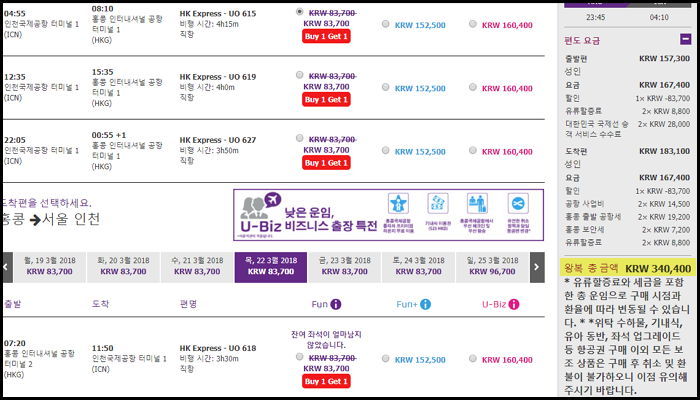
Task: Click Buy 1 Get 1 badge for UO 618
Action: pyautogui.click(x=326, y=381)
